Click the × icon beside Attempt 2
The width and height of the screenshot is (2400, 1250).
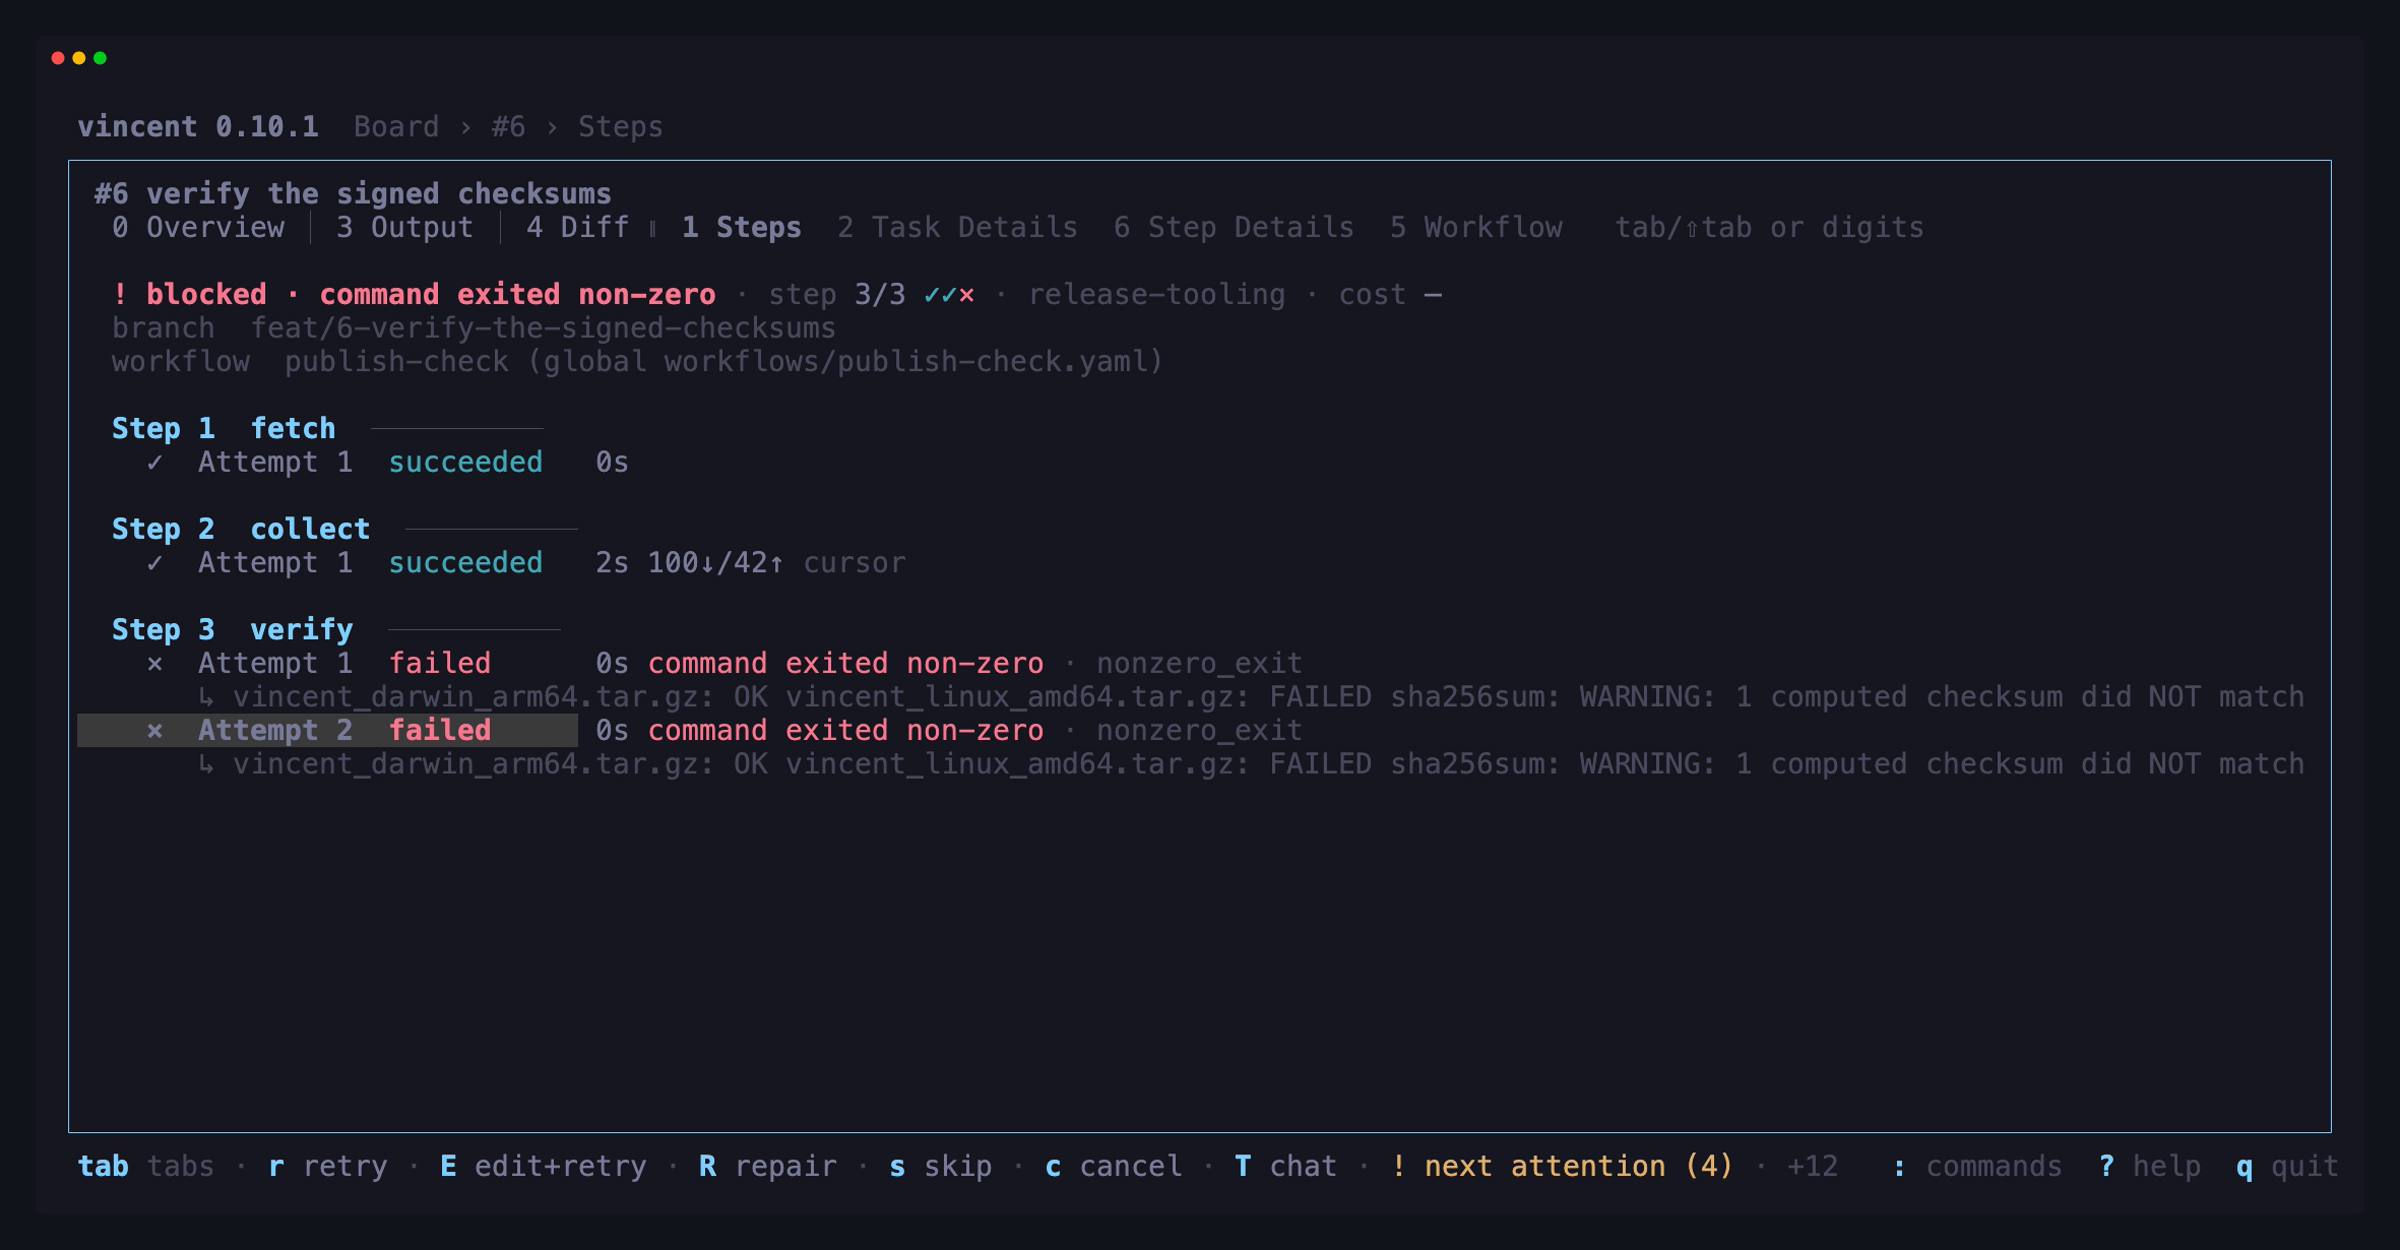tap(154, 730)
